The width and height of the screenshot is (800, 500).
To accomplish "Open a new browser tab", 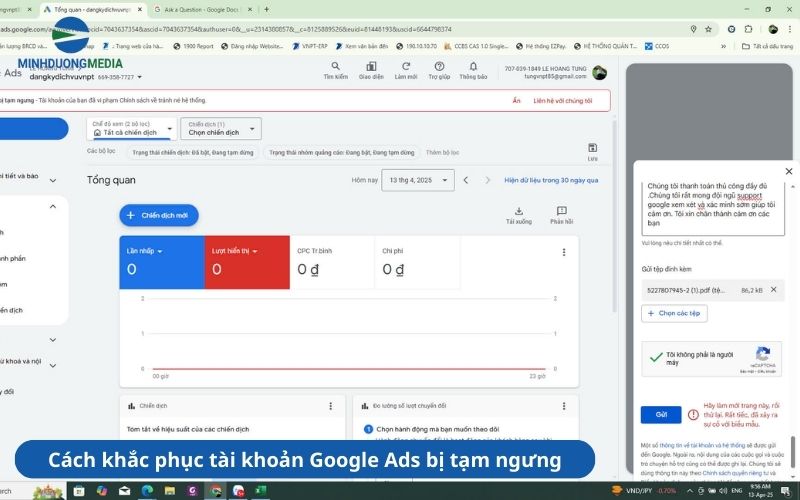I will tap(266, 9).
